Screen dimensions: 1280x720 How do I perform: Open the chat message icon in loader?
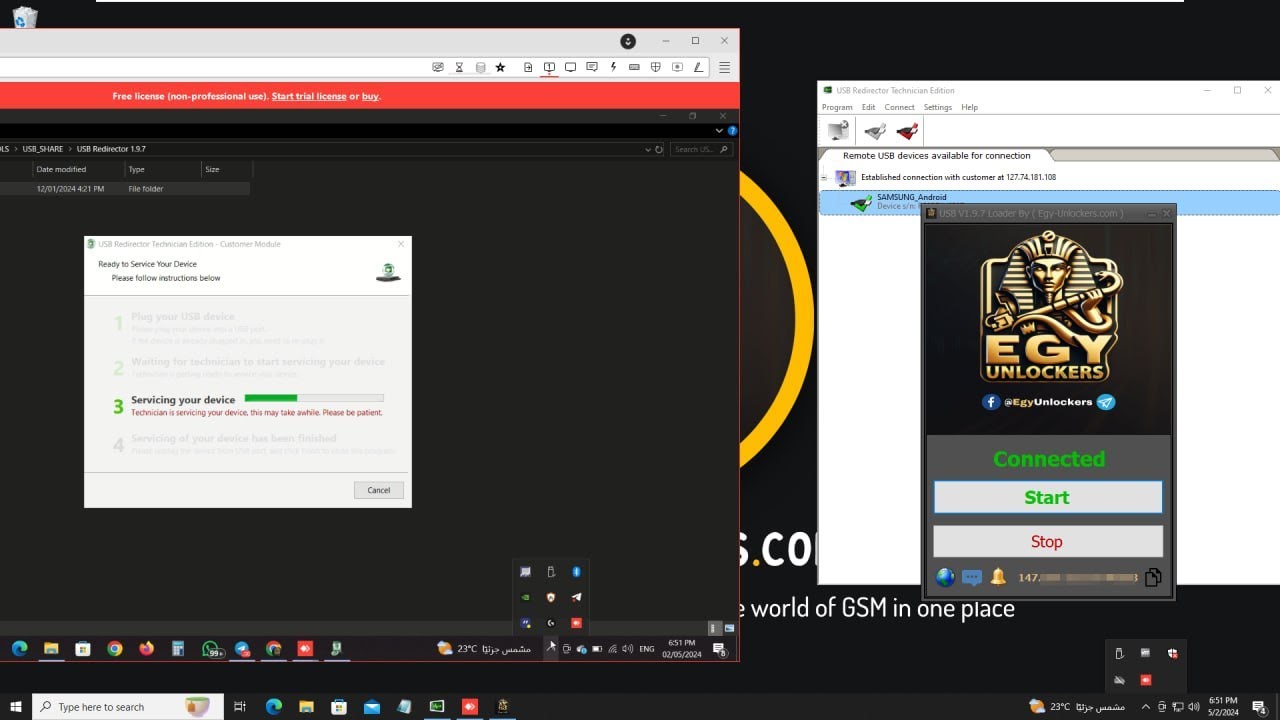click(x=972, y=577)
